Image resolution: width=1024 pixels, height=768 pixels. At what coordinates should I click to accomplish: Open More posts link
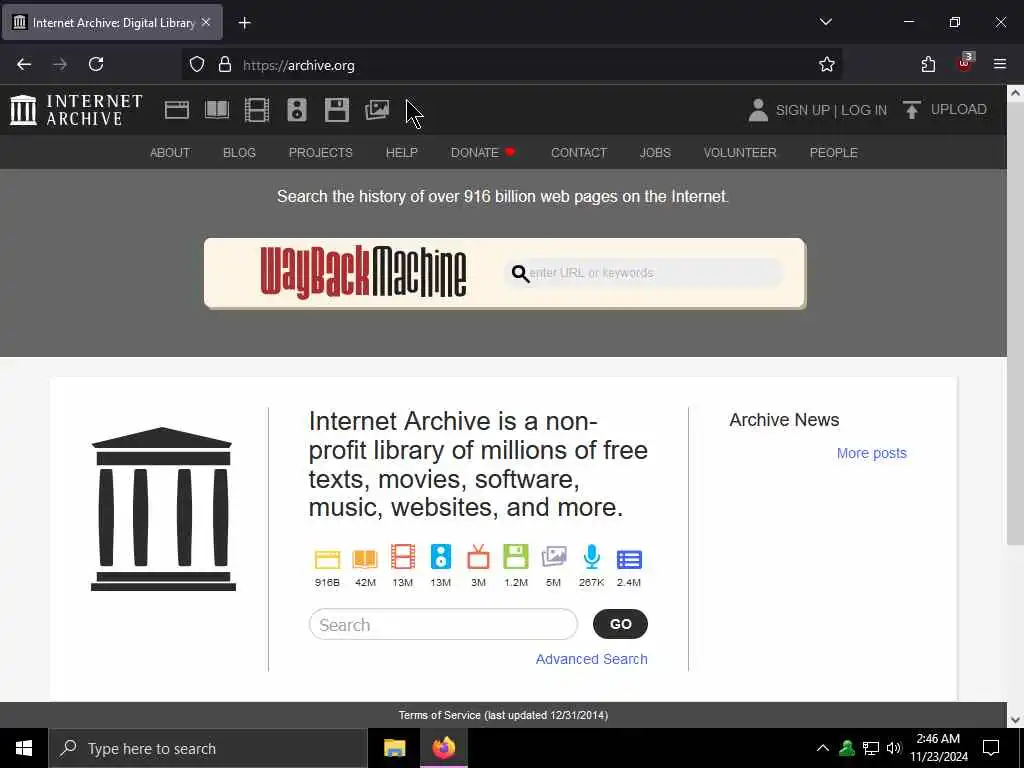tap(871, 453)
